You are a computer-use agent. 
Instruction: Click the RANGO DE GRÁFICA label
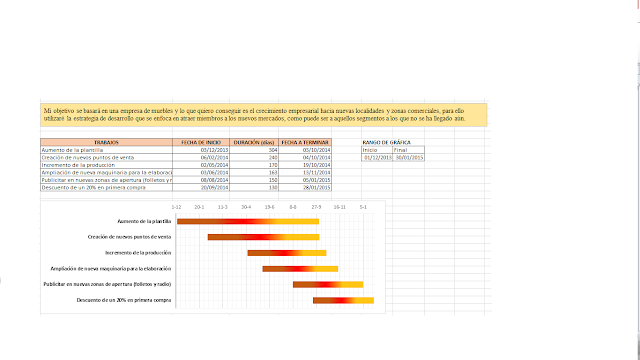click(x=386, y=142)
